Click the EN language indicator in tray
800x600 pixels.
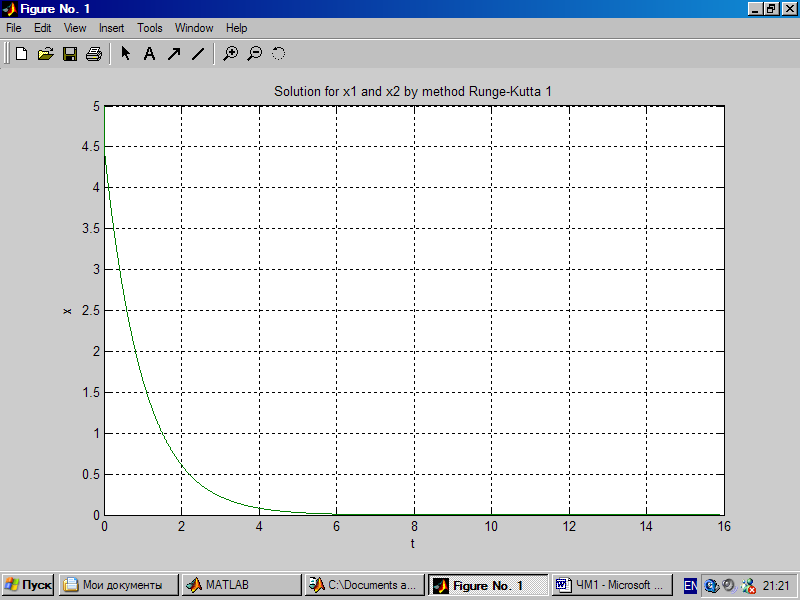pyautogui.click(x=690, y=585)
